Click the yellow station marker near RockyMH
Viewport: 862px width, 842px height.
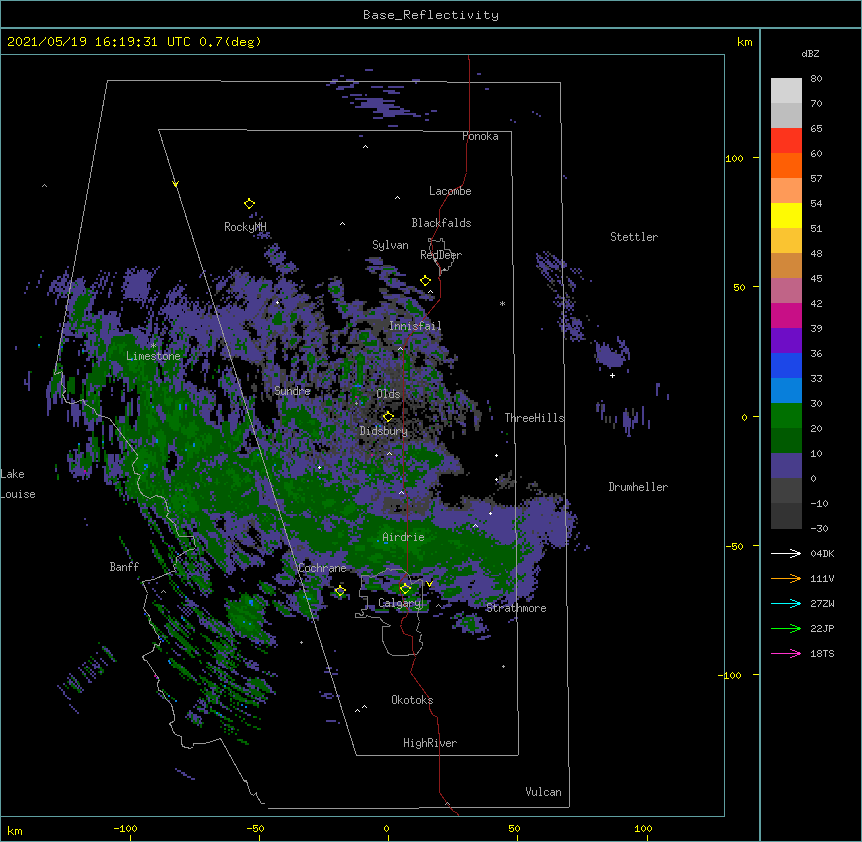(x=249, y=204)
